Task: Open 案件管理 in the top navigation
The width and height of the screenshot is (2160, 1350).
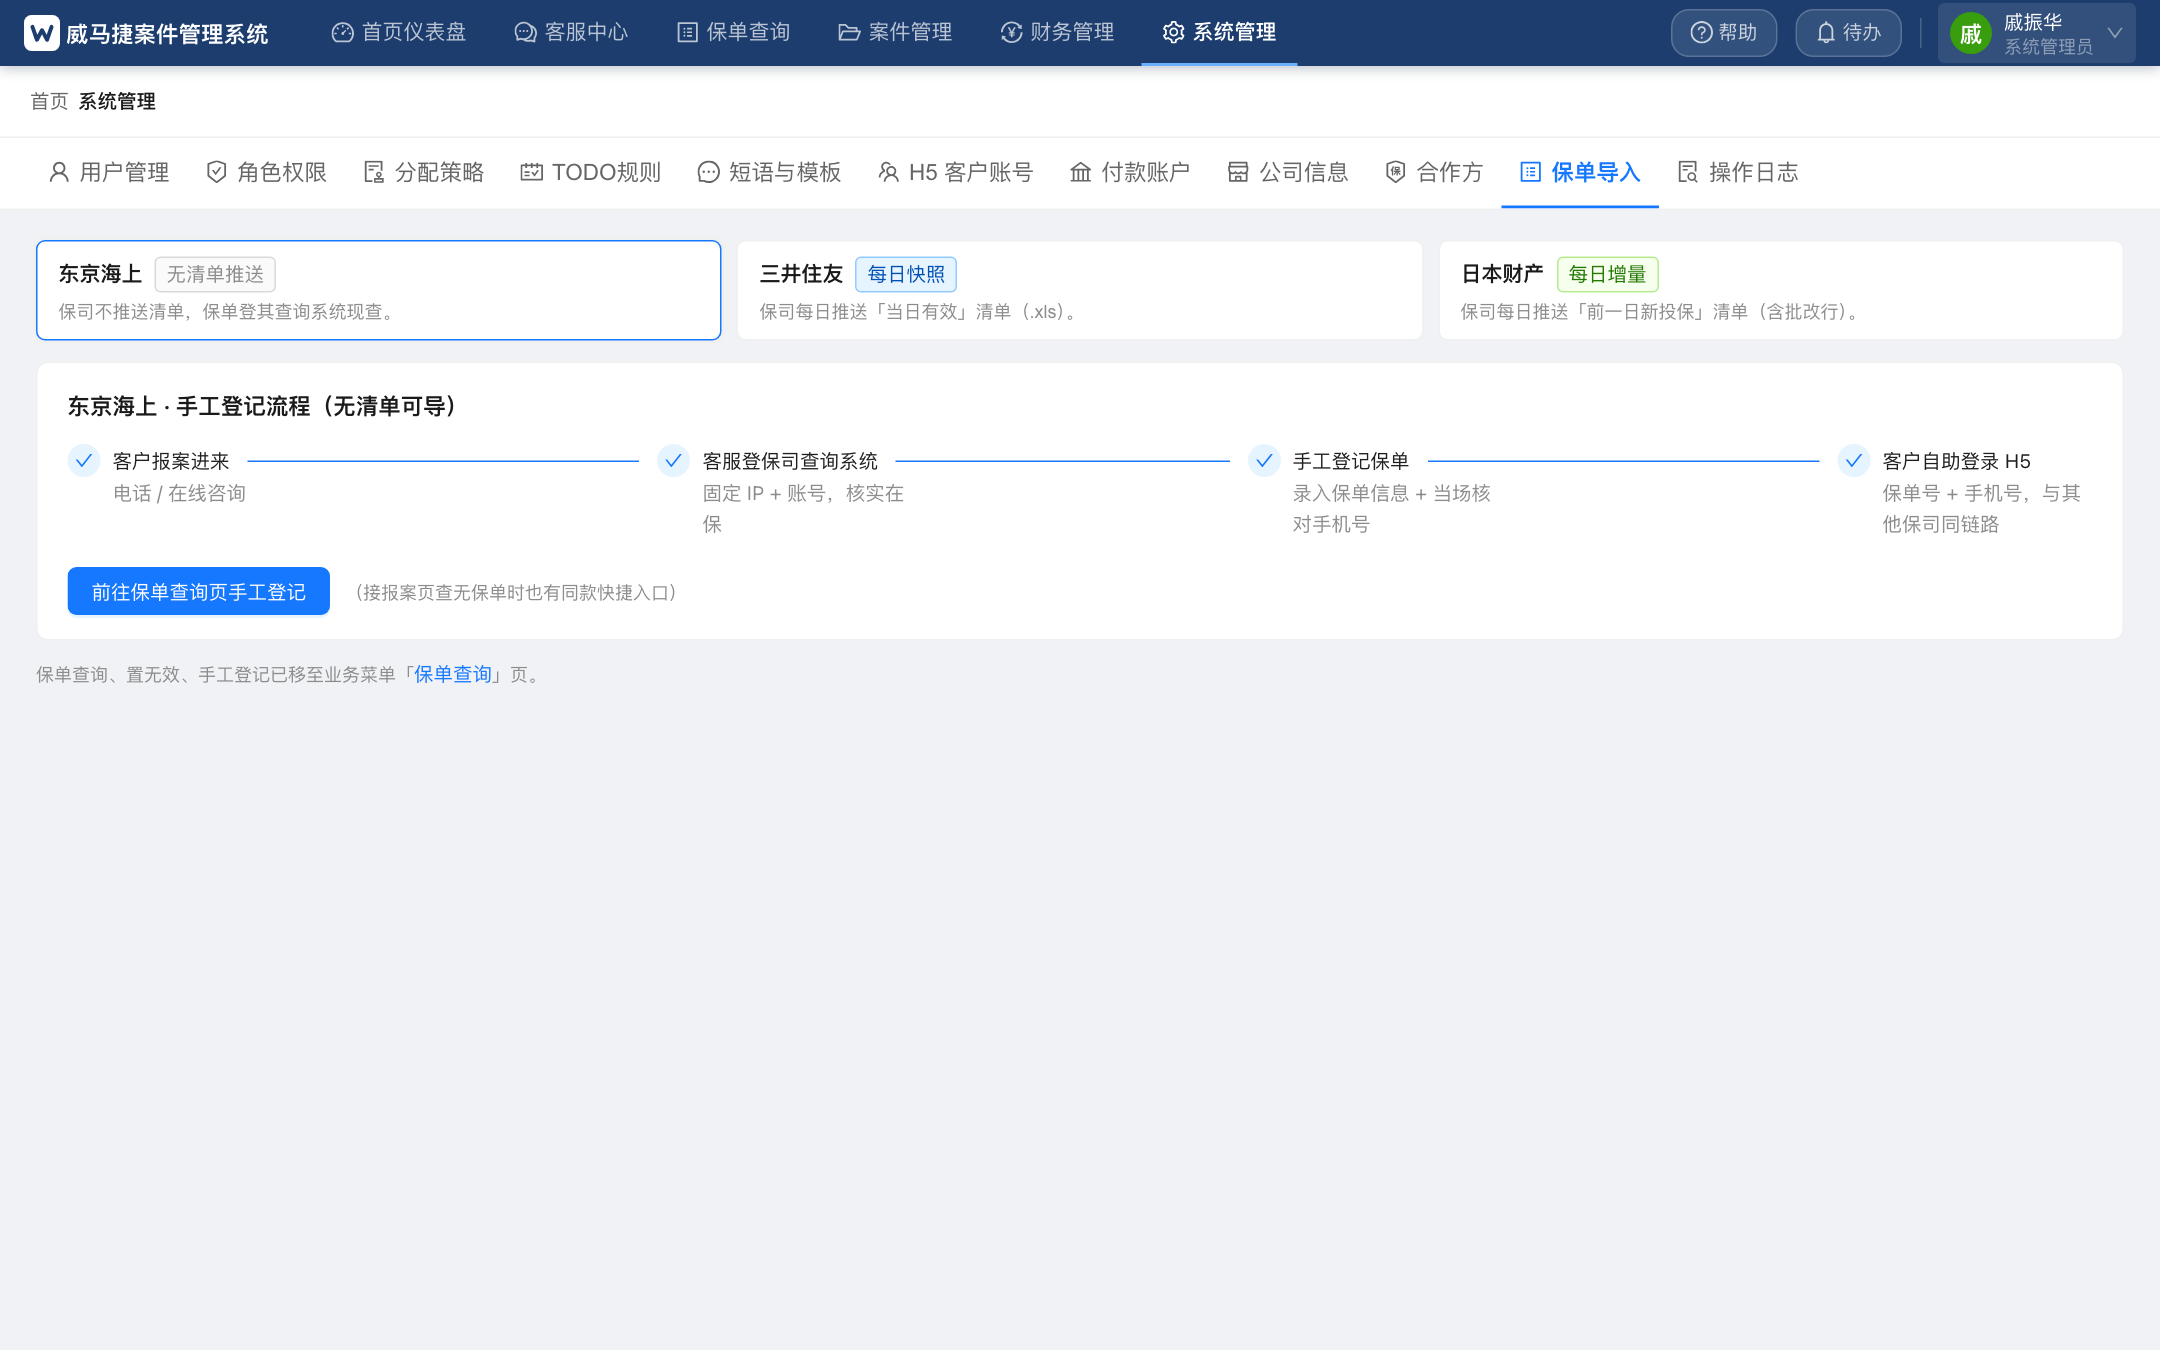Action: pos(895,32)
